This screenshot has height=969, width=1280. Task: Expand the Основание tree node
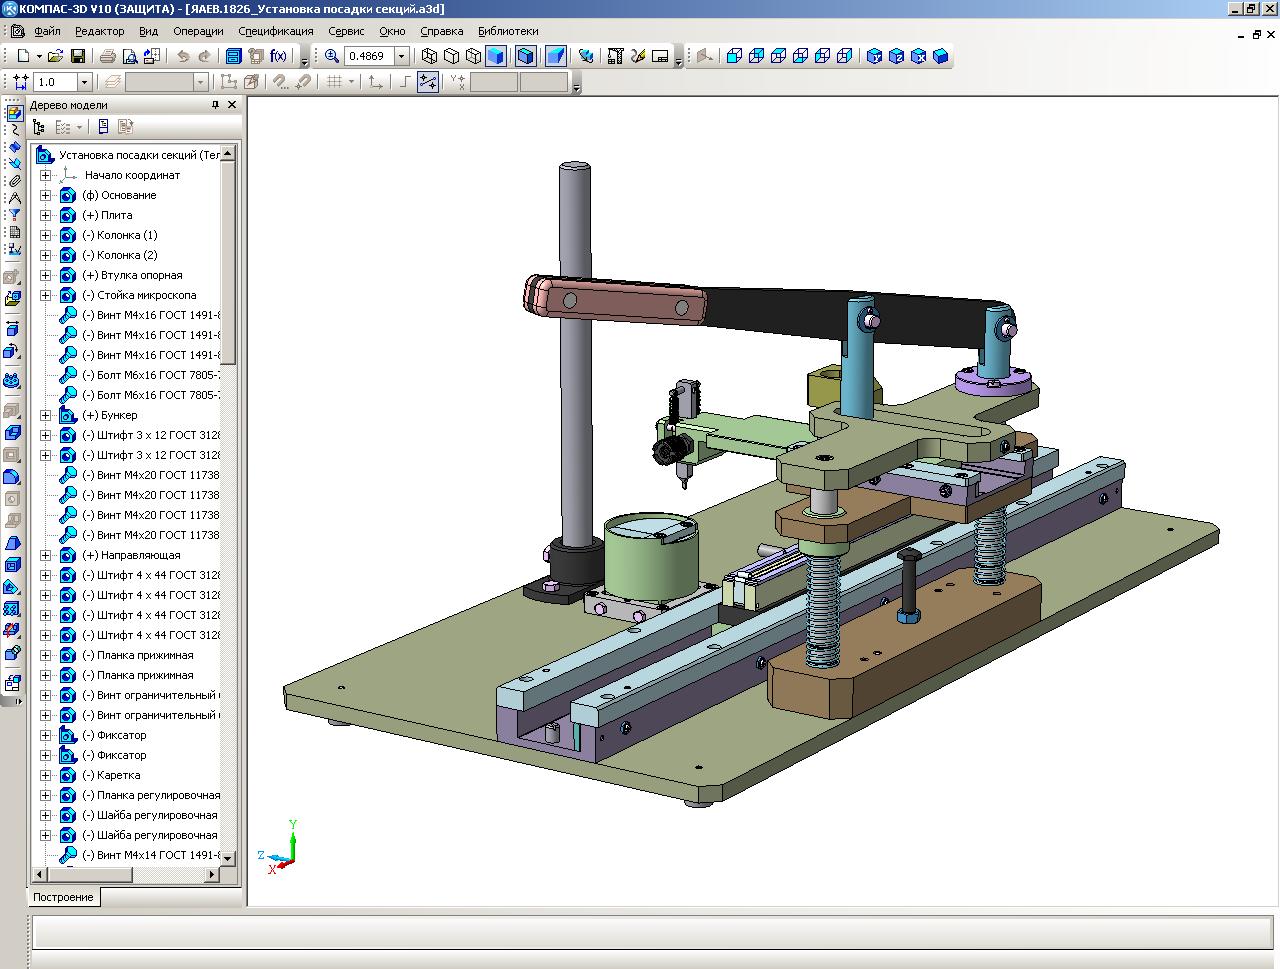pyautogui.click(x=45, y=195)
